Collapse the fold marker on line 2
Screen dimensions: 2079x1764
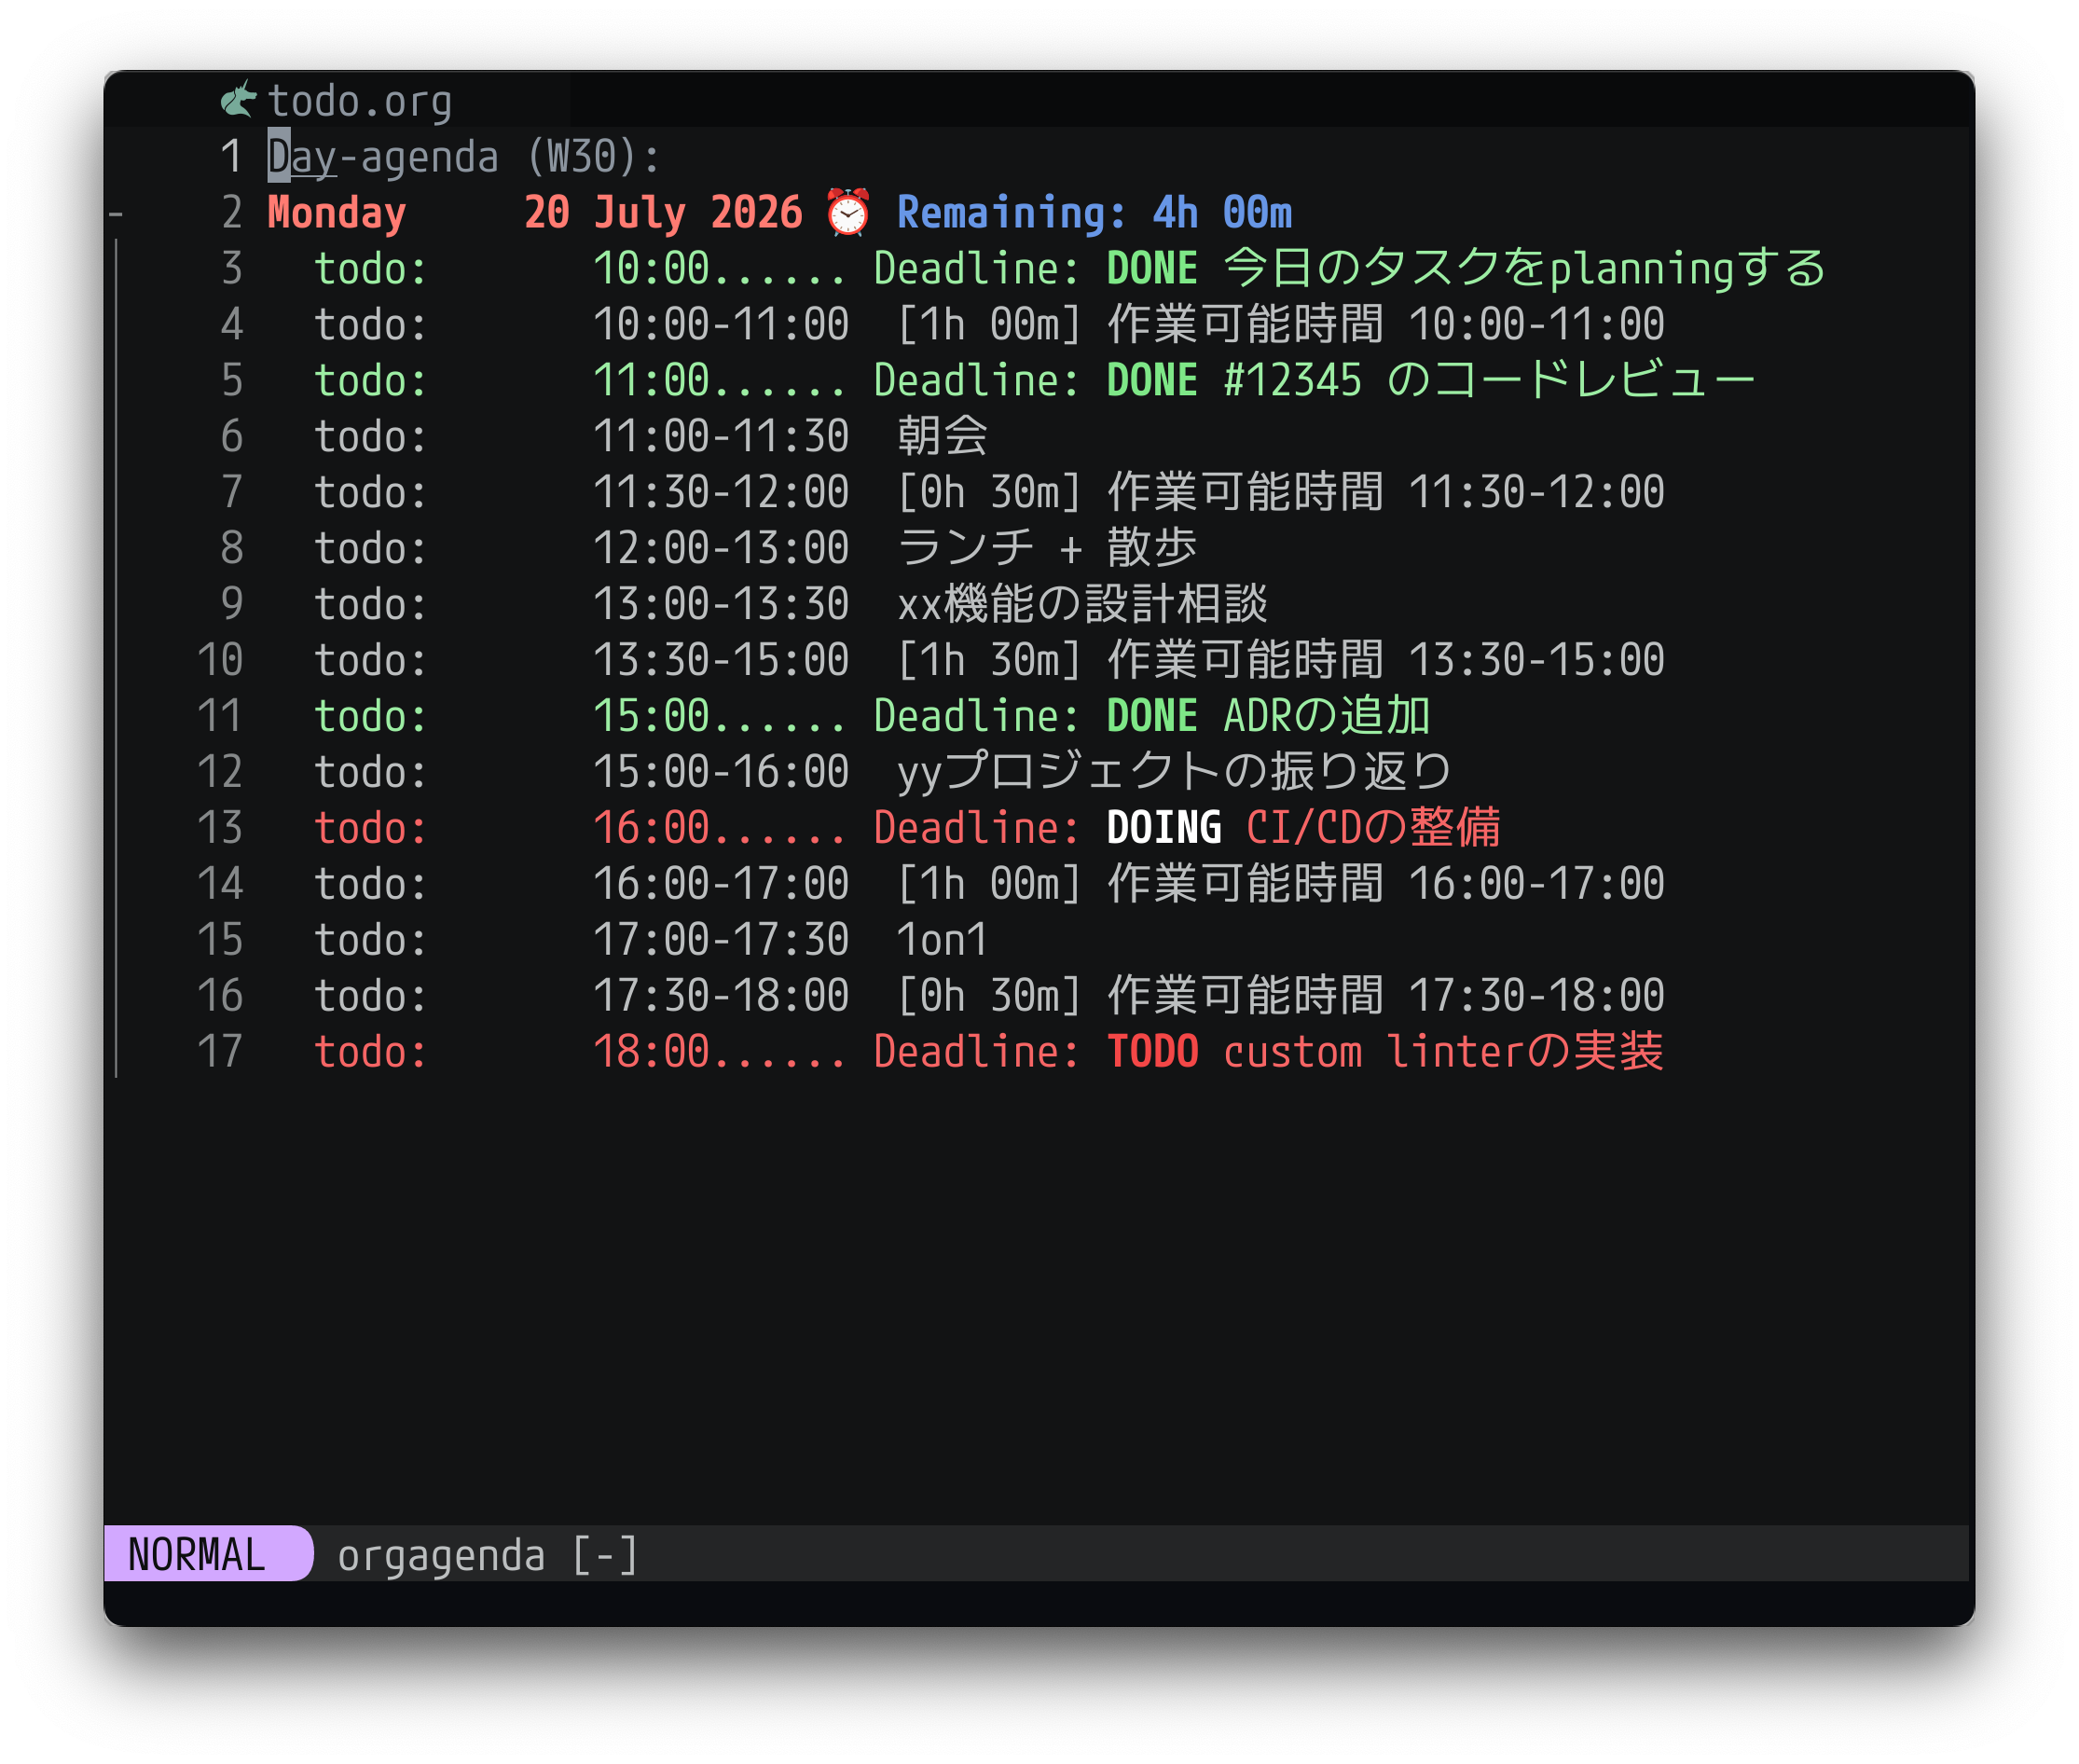[x=116, y=213]
